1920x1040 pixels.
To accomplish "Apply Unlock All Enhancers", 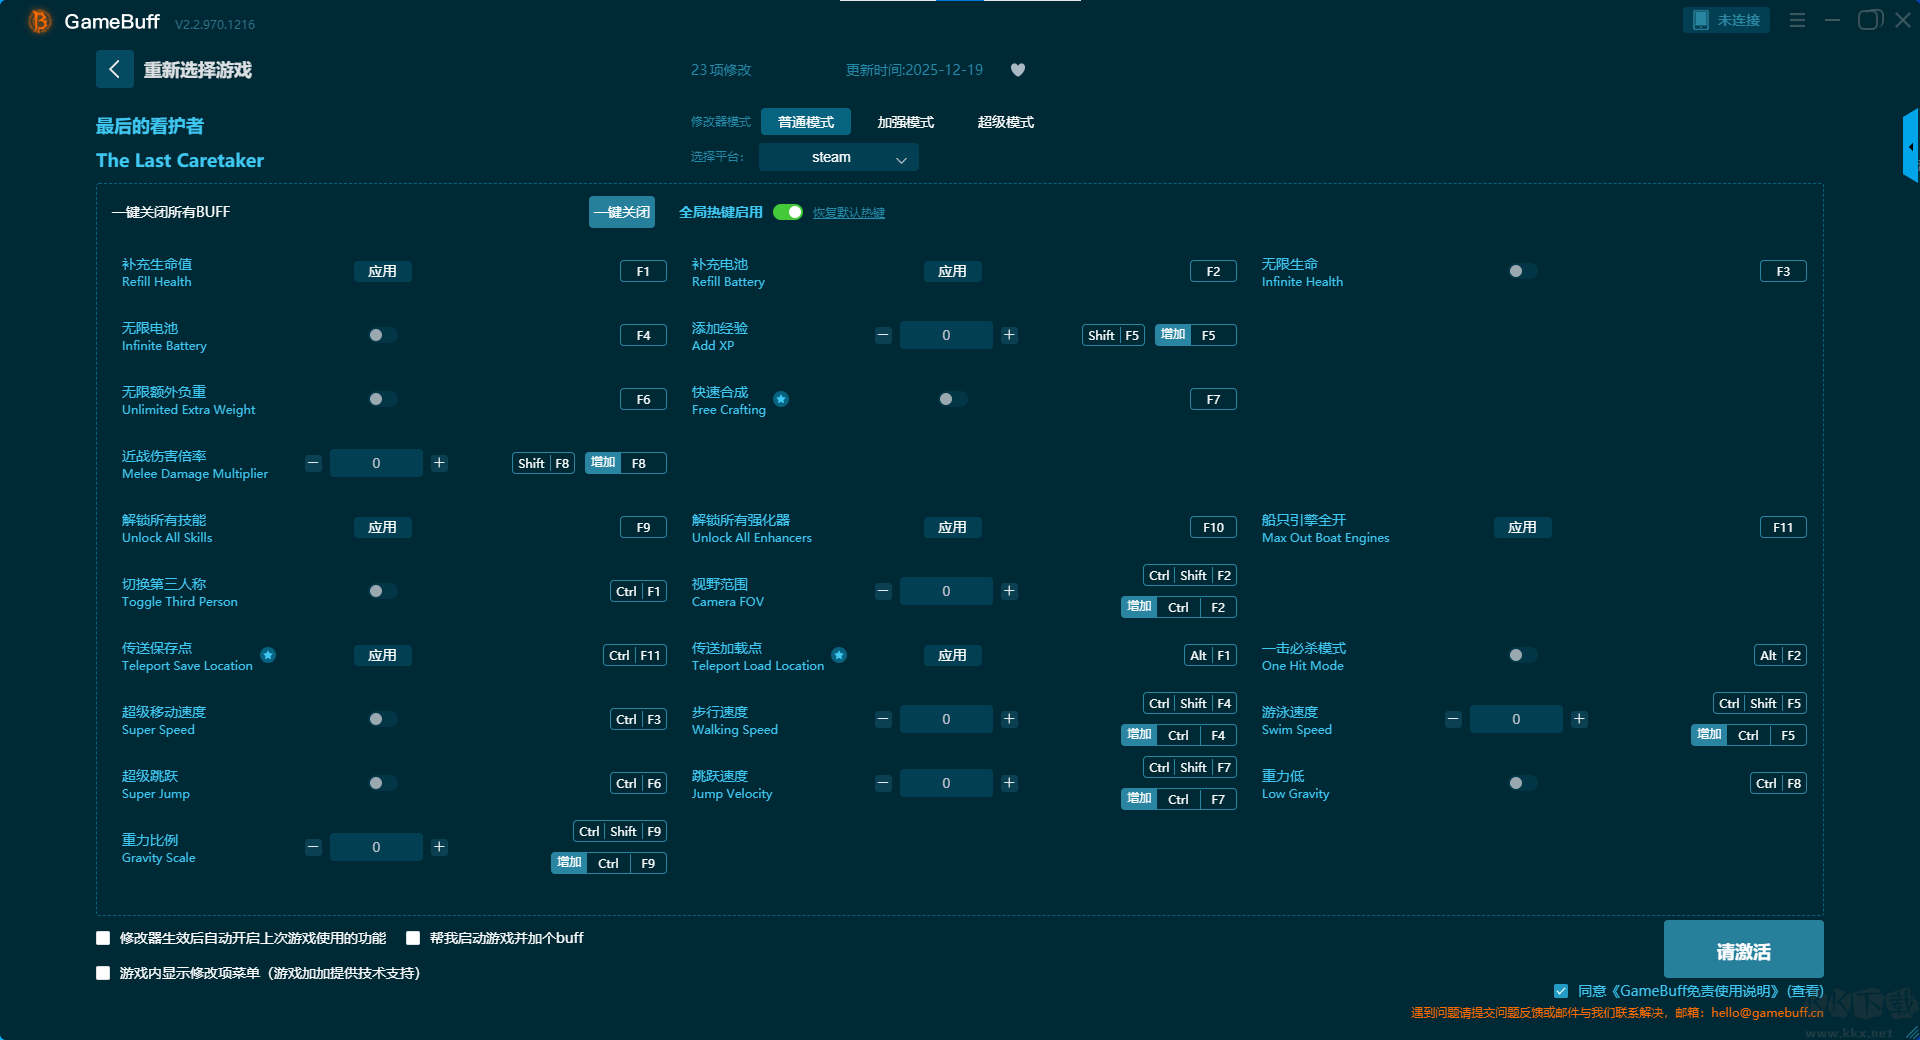I will [x=952, y=527].
